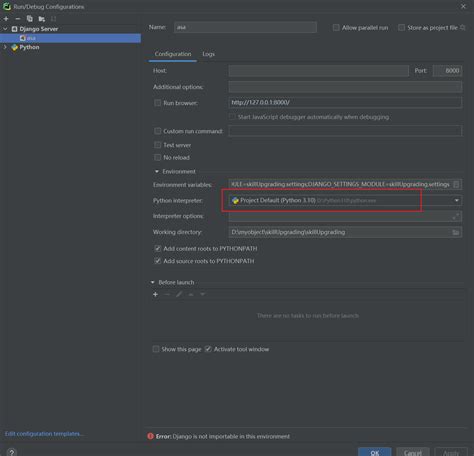The height and width of the screenshot is (456, 474).
Task: Uncheck Add content roots to PYTHONPATH
Action: 158,249
